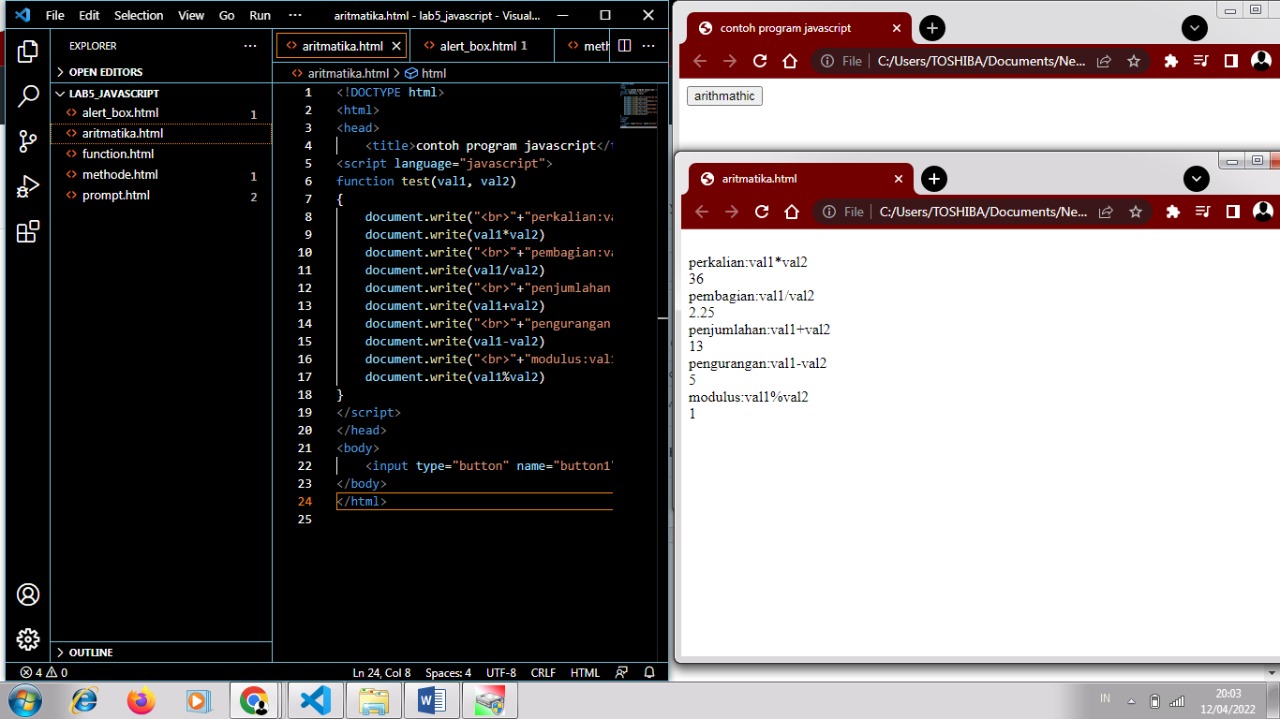The height and width of the screenshot is (719, 1280).
Task: Open Extensions view in activity bar
Action: [x=28, y=232]
